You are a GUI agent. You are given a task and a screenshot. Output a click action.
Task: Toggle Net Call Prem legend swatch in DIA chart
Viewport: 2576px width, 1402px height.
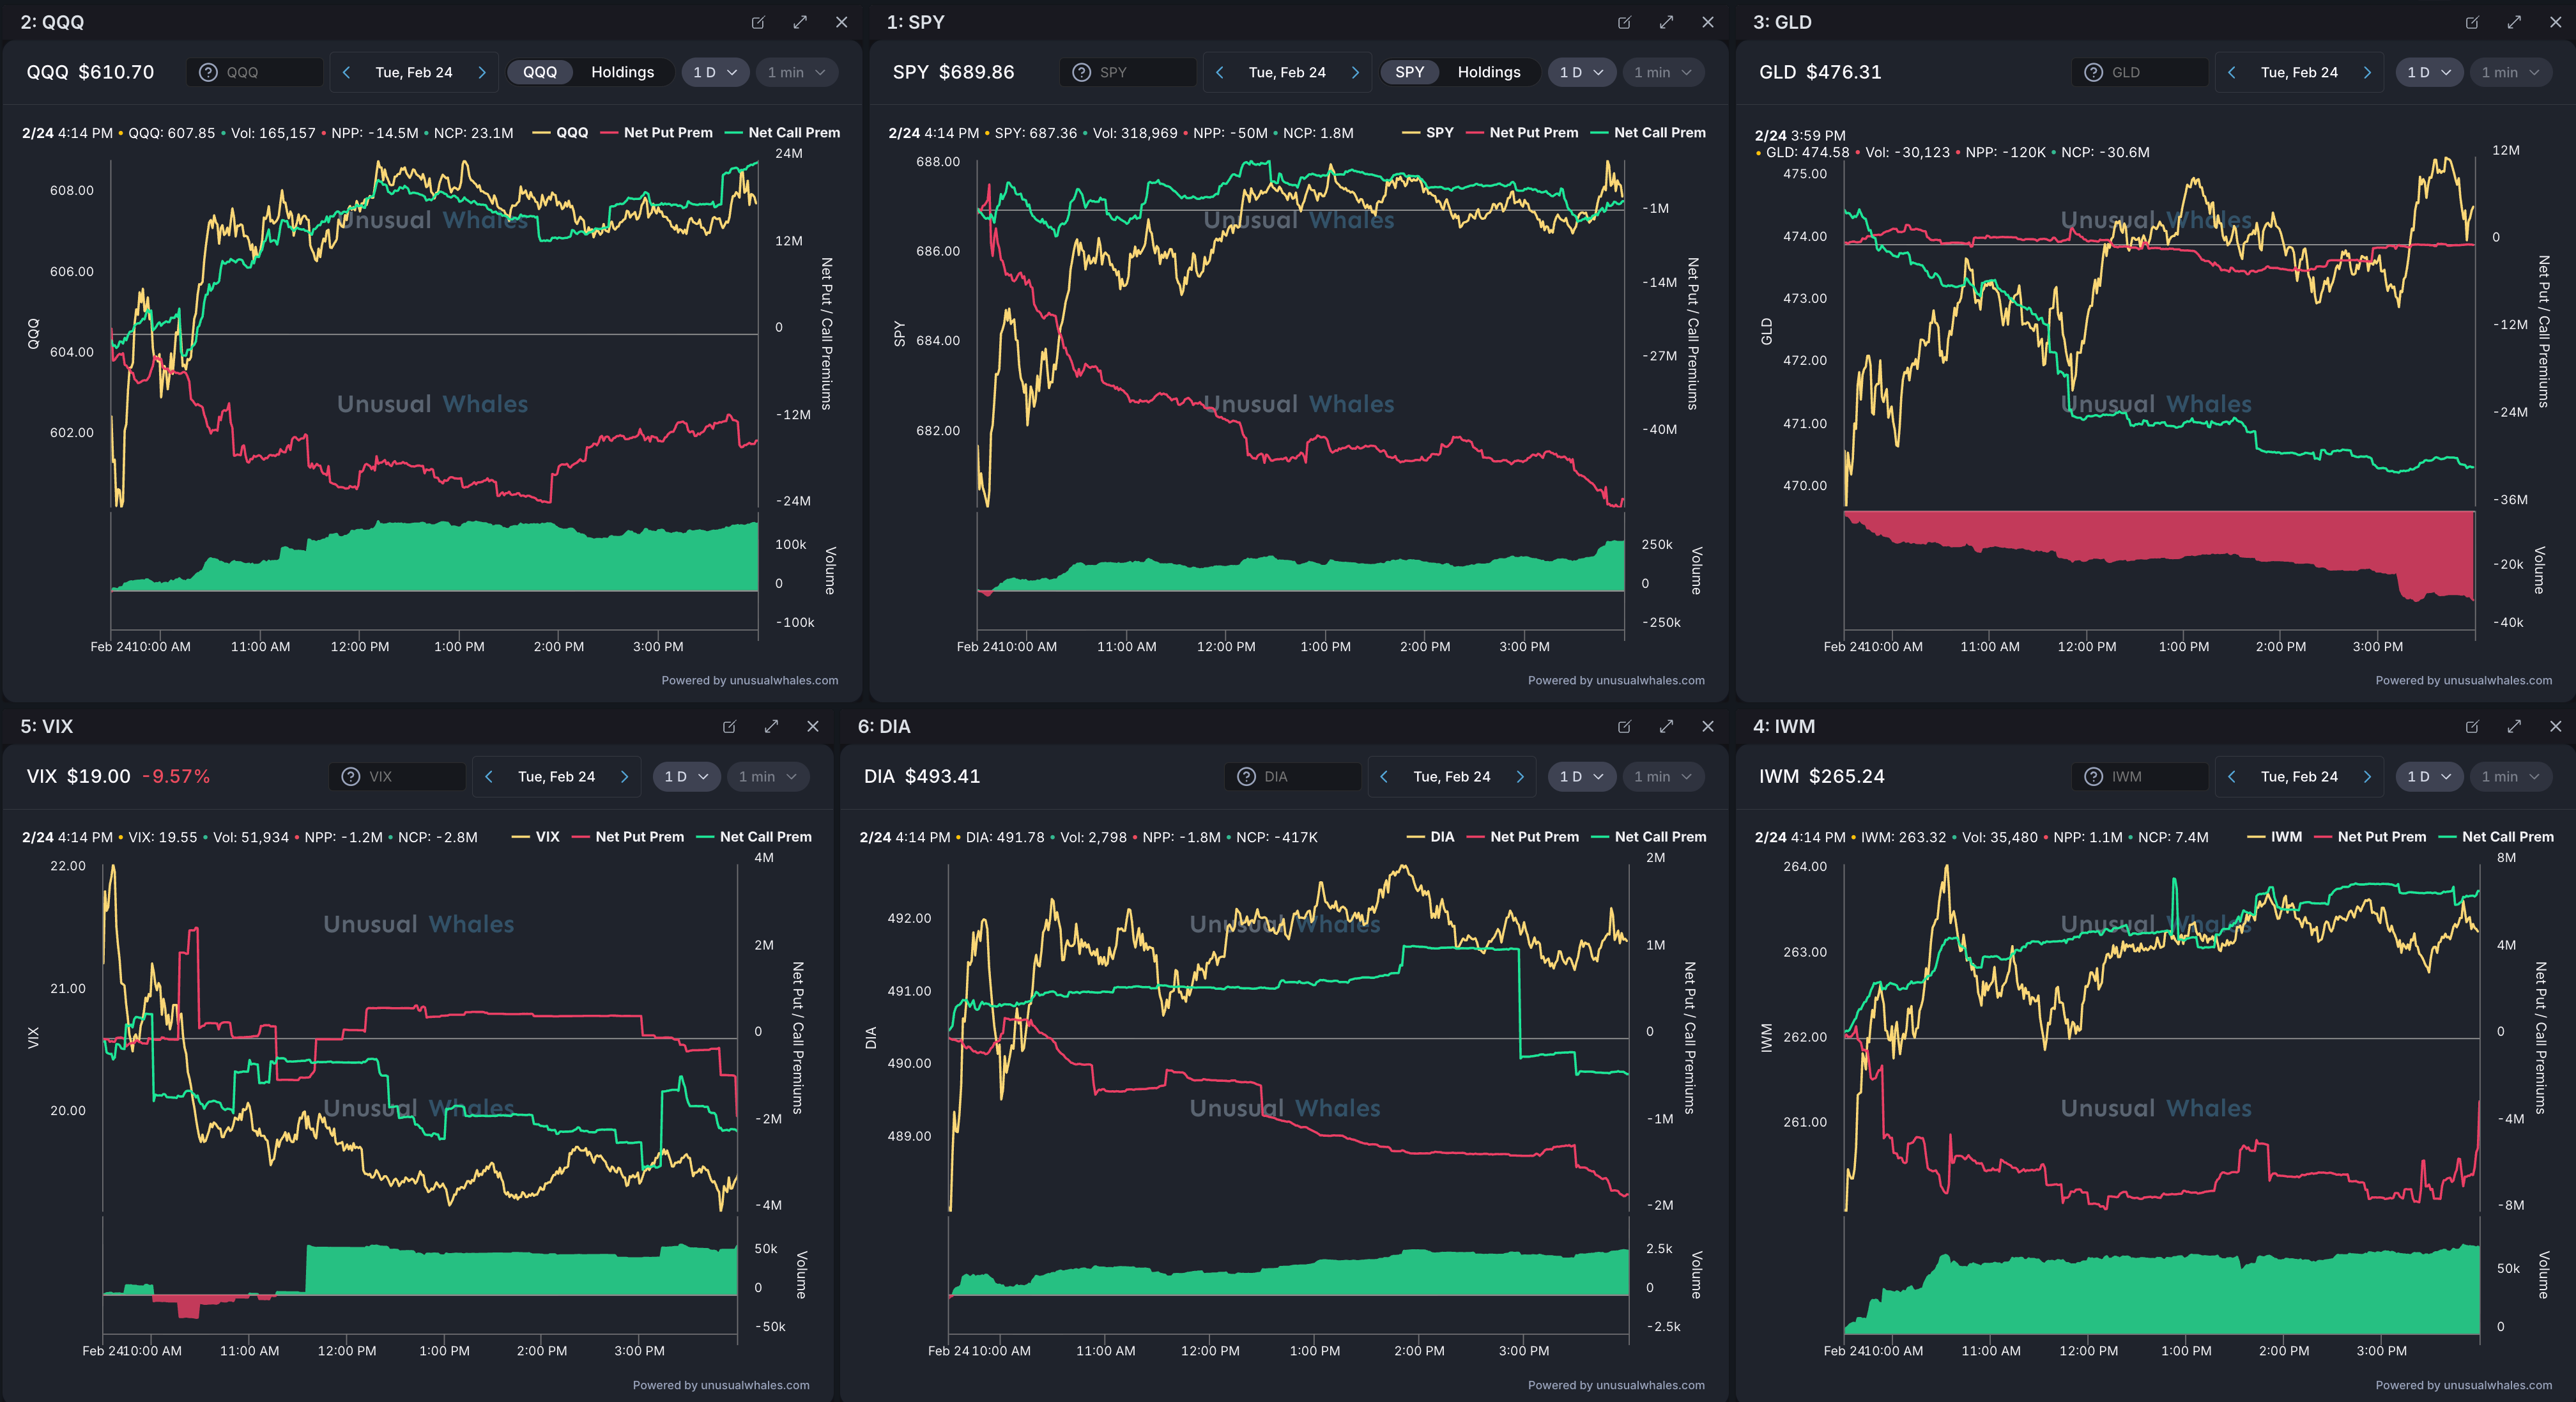1599,836
